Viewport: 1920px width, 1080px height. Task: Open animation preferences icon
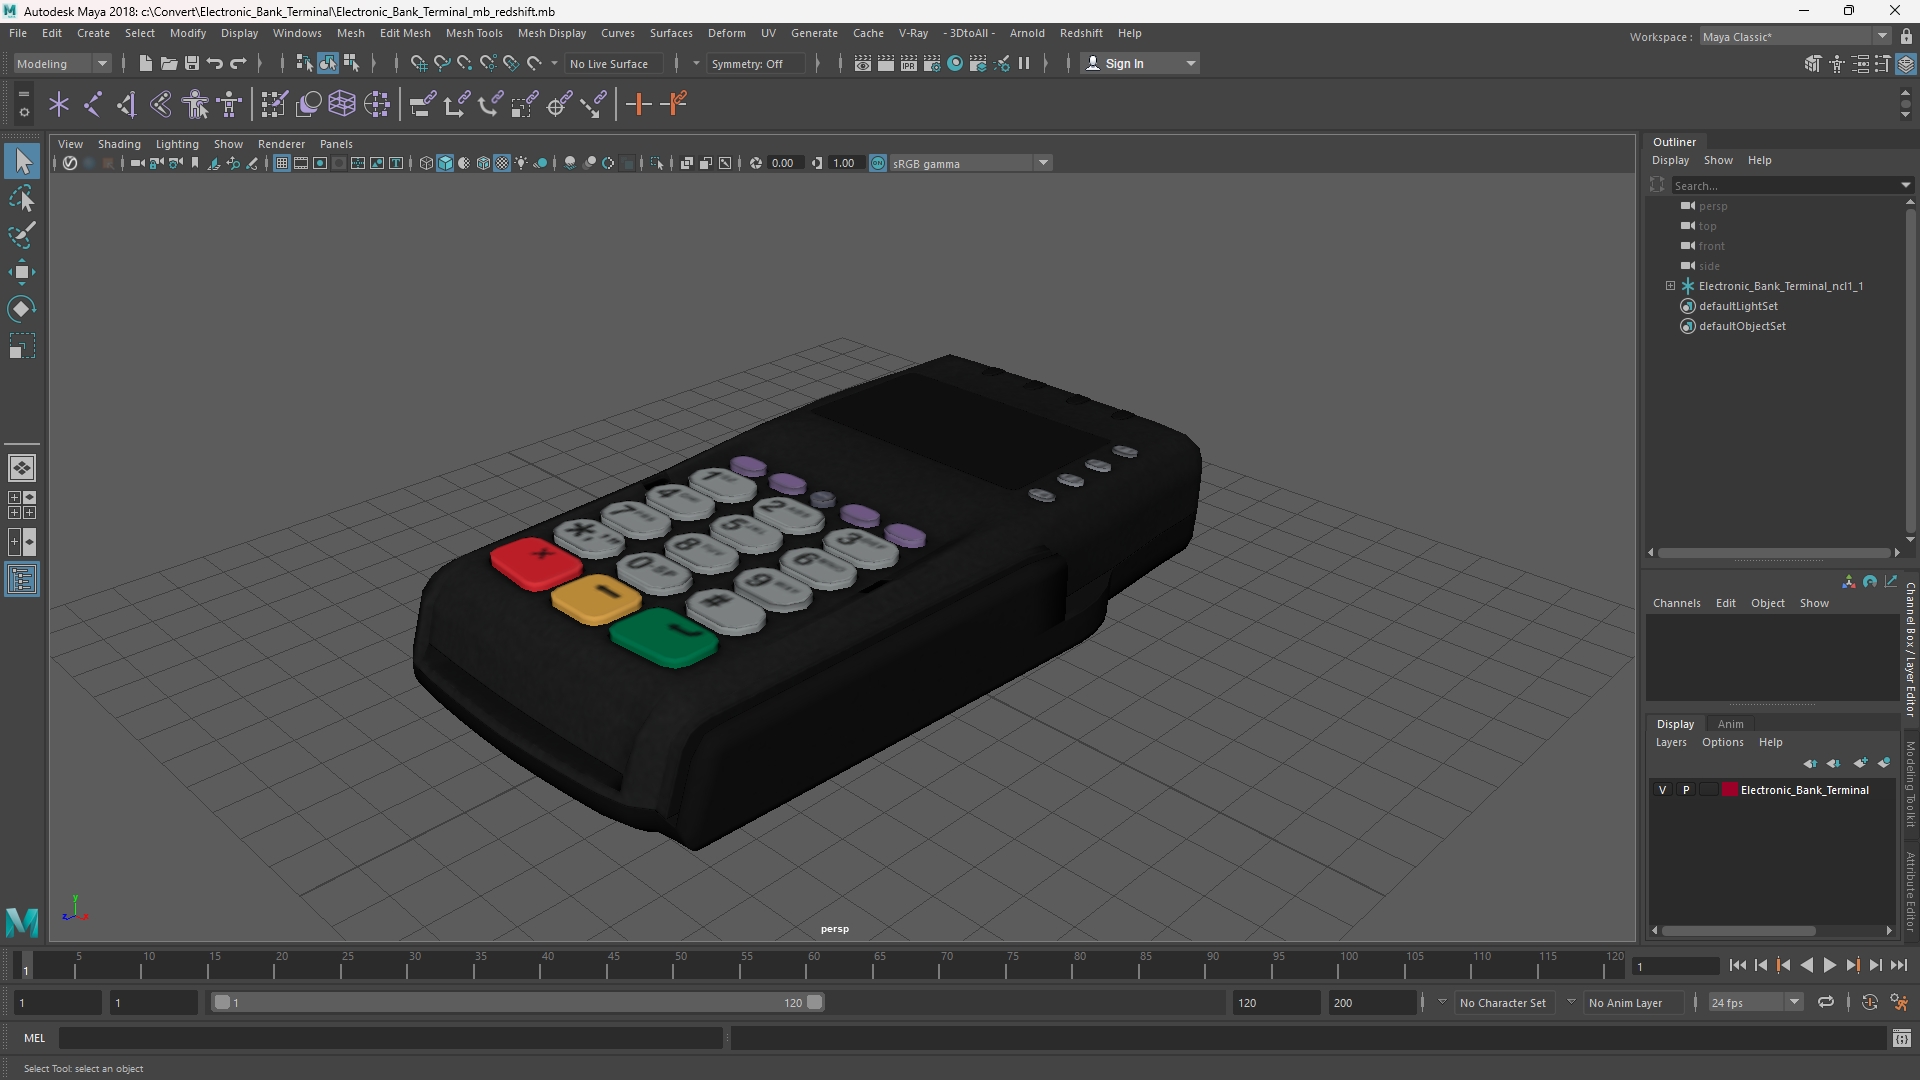point(1899,1002)
